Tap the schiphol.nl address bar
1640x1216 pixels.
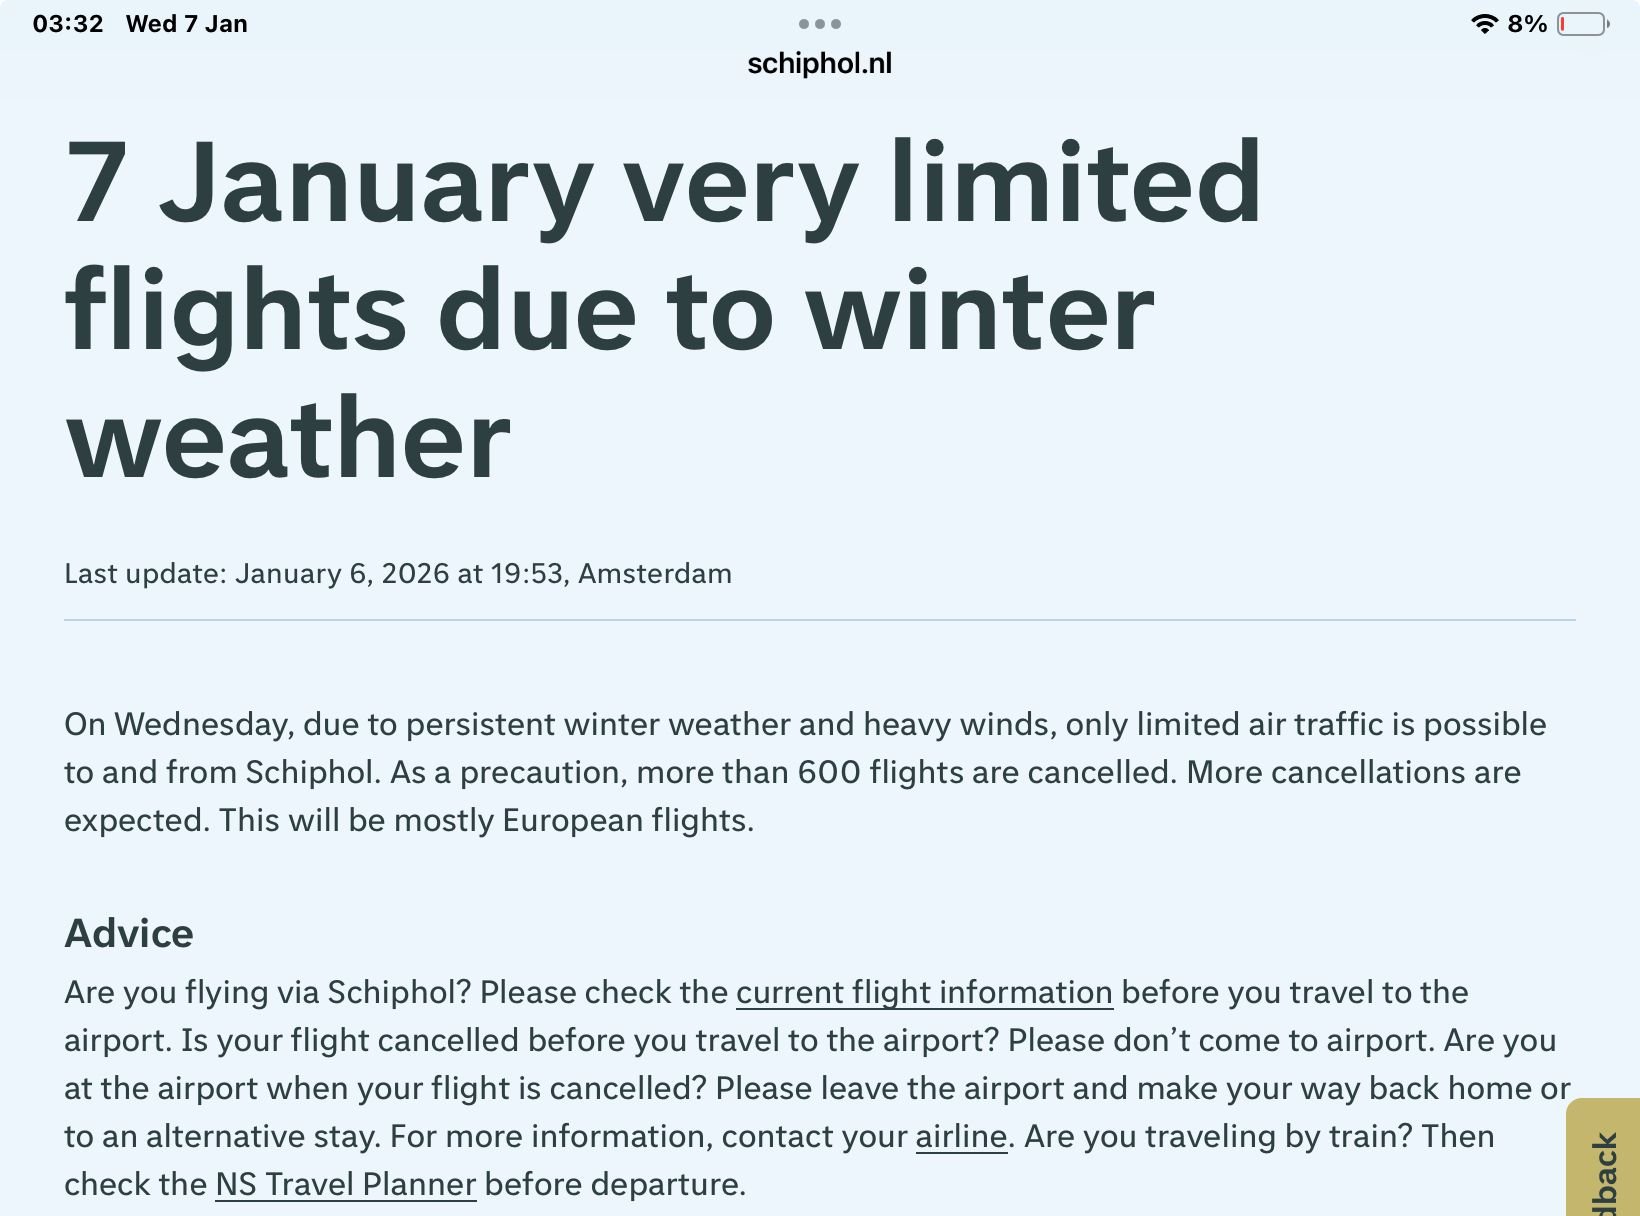coord(820,64)
